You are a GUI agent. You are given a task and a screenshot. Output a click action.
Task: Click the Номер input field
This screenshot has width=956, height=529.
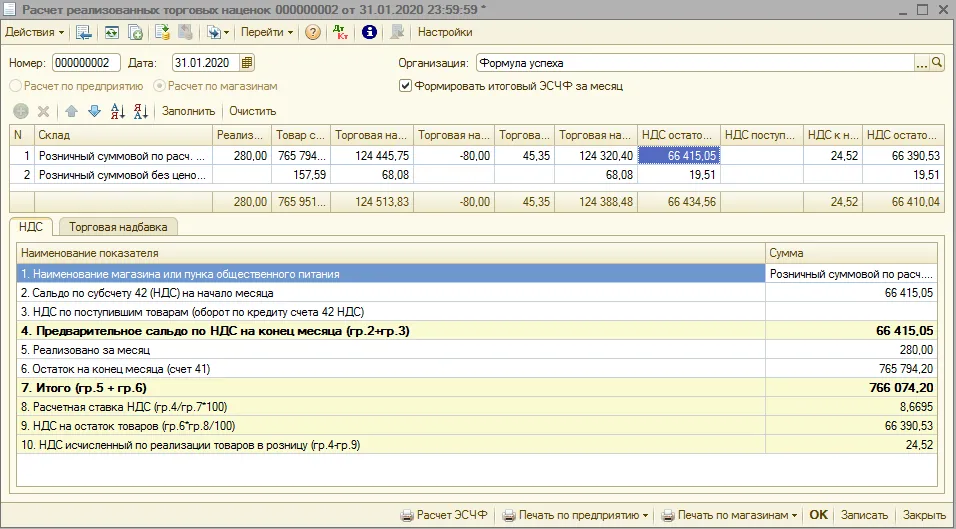86,63
